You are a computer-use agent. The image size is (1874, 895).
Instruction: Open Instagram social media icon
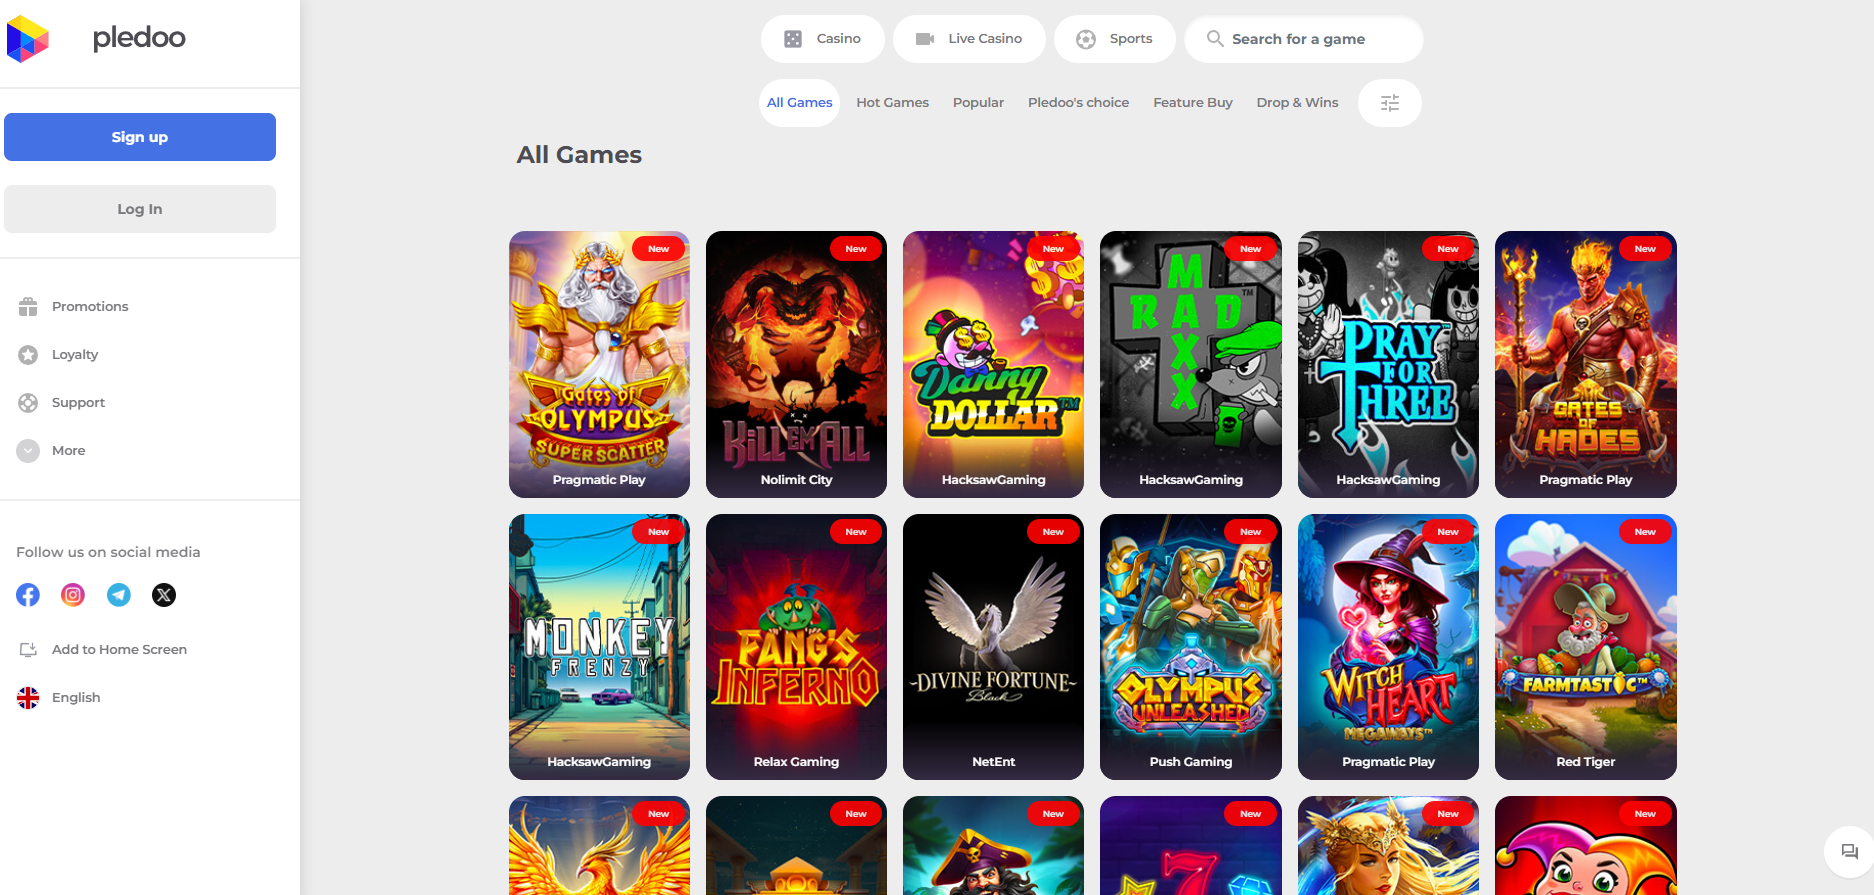[x=73, y=595]
